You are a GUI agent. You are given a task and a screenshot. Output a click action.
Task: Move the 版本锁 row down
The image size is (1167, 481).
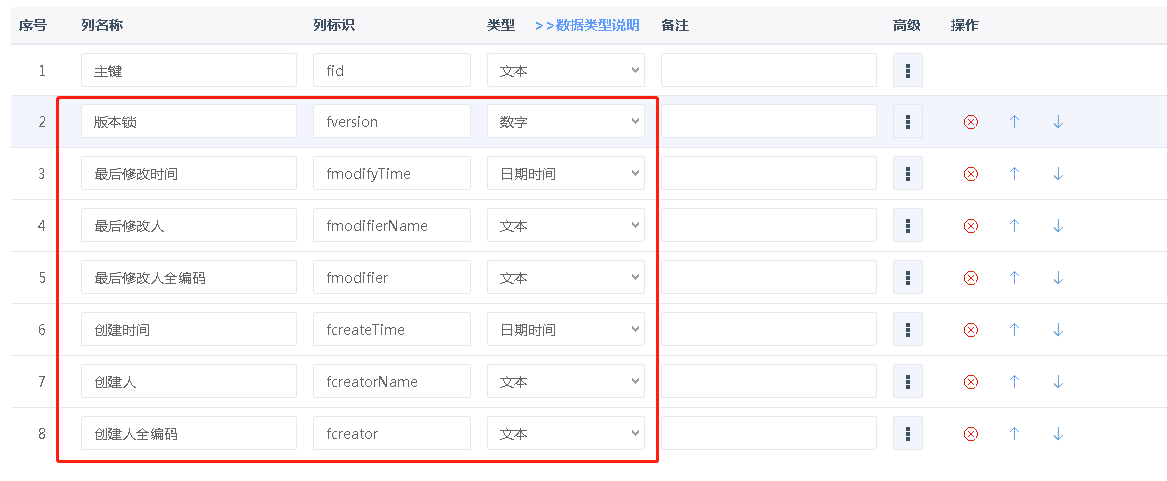pyautogui.click(x=1058, y=122)
